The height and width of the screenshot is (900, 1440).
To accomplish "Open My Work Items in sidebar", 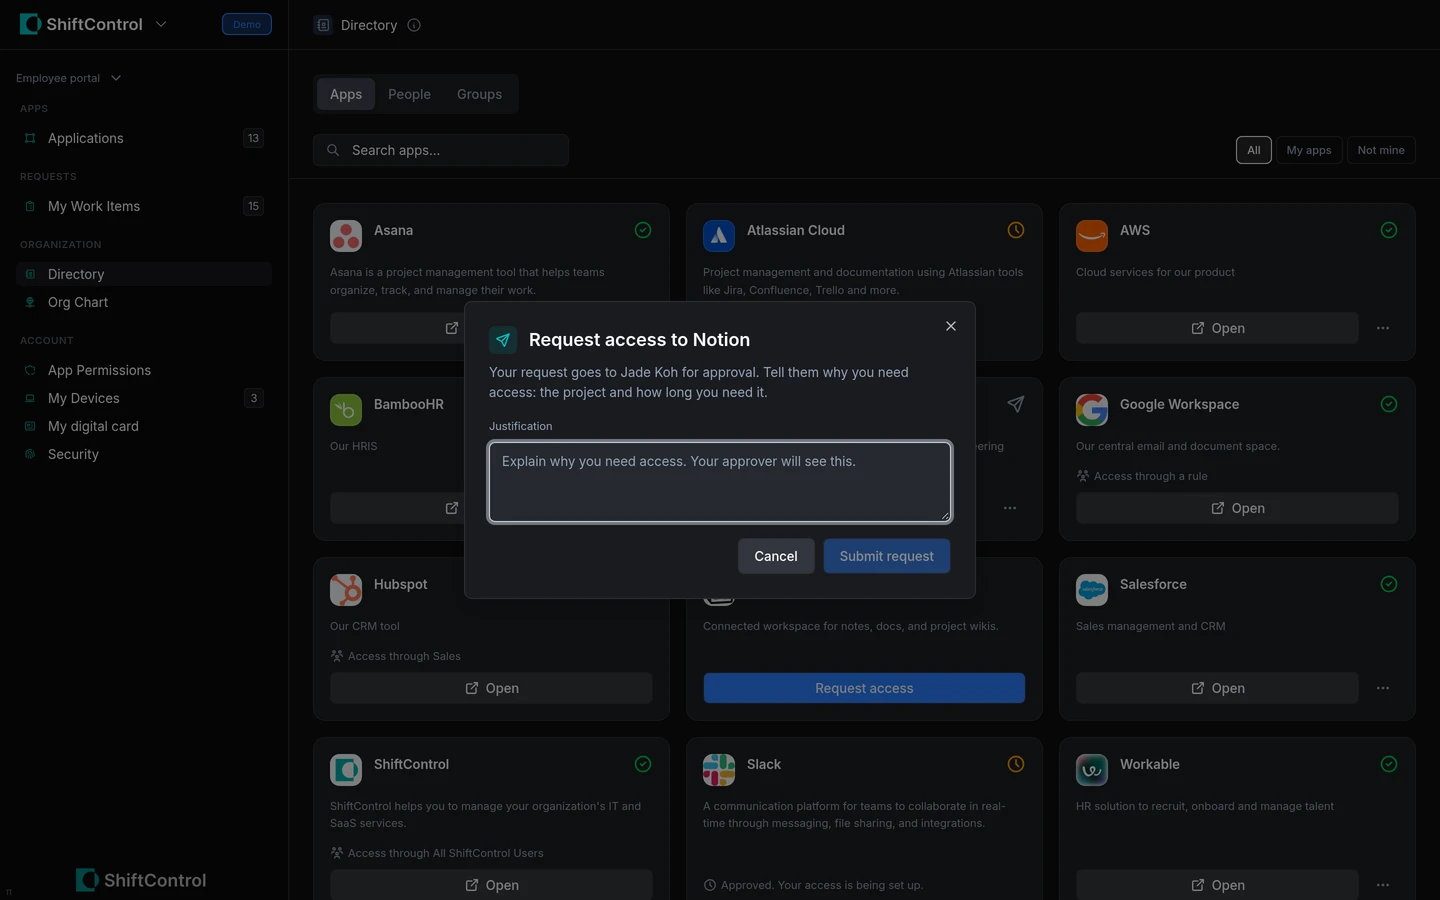I will coord(144,206).
